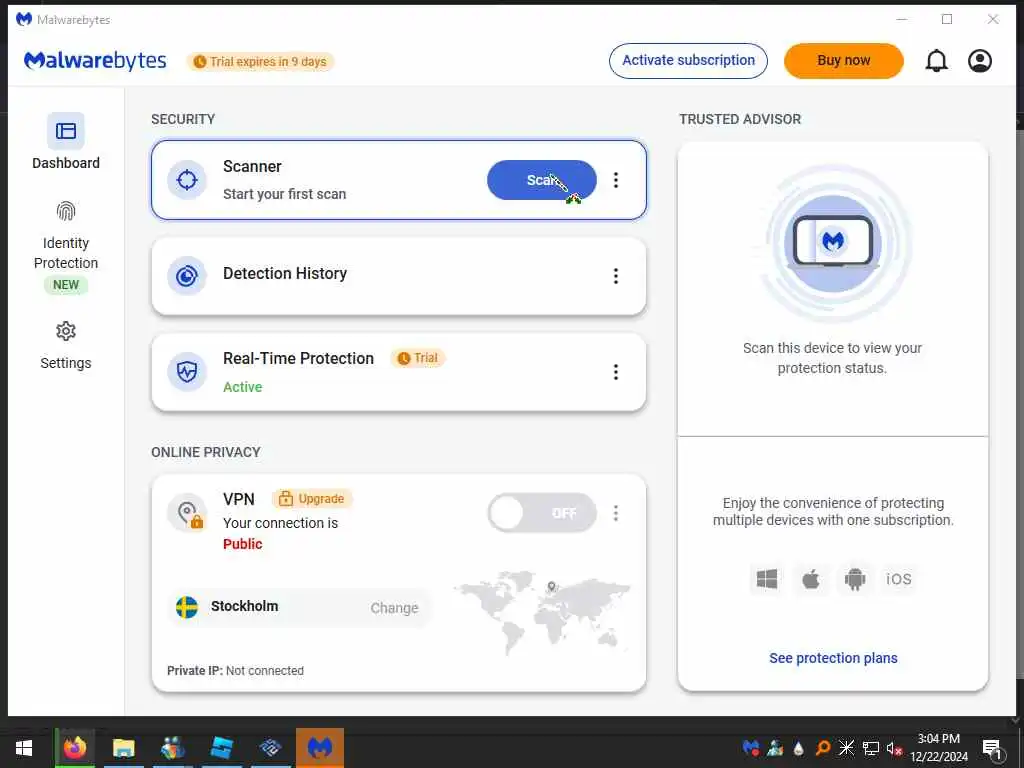Click the Windows platform icon in Trusted Advisor

[767, 579]
